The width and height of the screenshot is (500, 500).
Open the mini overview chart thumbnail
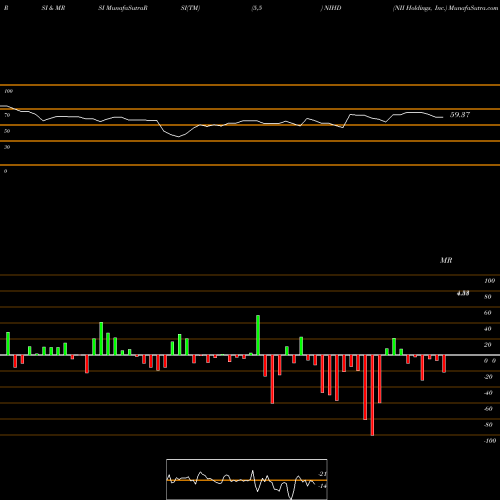[x=247, y=479]
